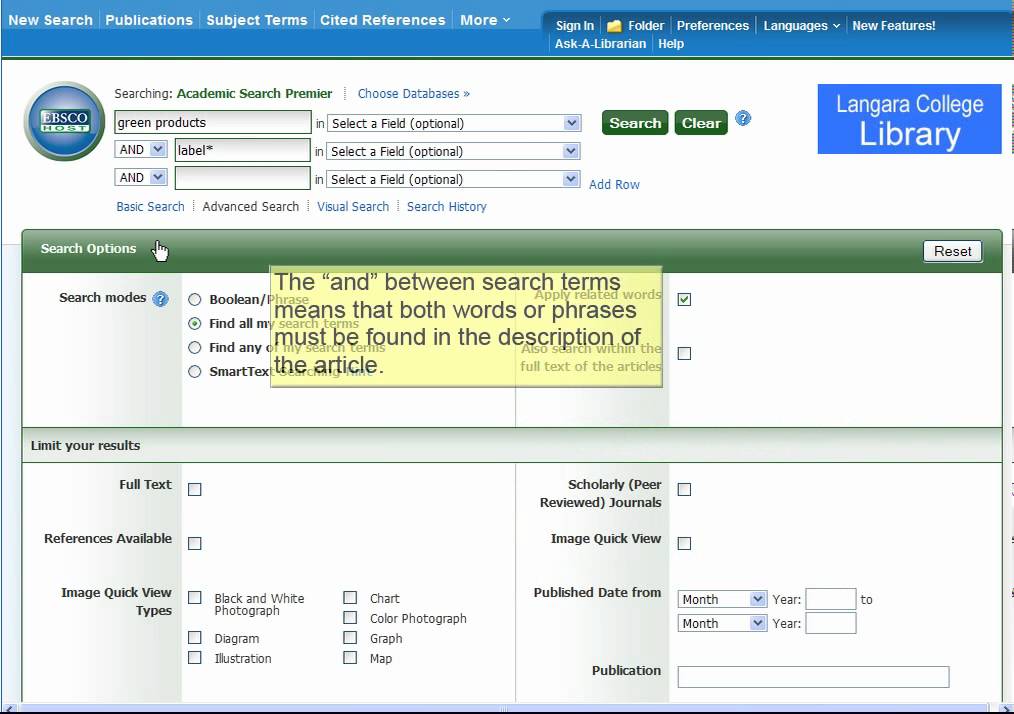Image resolution: width=1014 pixels, height=714 pixels.
Task: Check the Diagram image type
Action: pos(195,638)
